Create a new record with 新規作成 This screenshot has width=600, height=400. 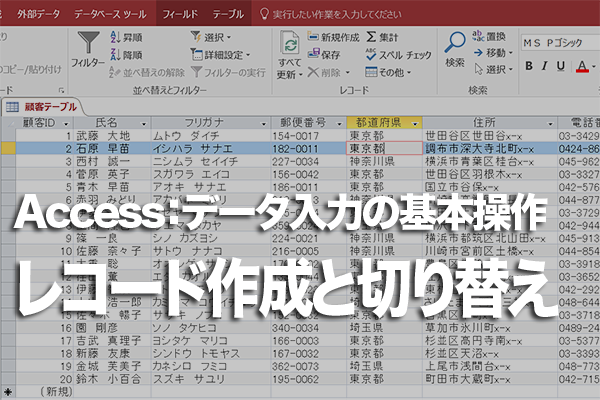coord(333,37)
